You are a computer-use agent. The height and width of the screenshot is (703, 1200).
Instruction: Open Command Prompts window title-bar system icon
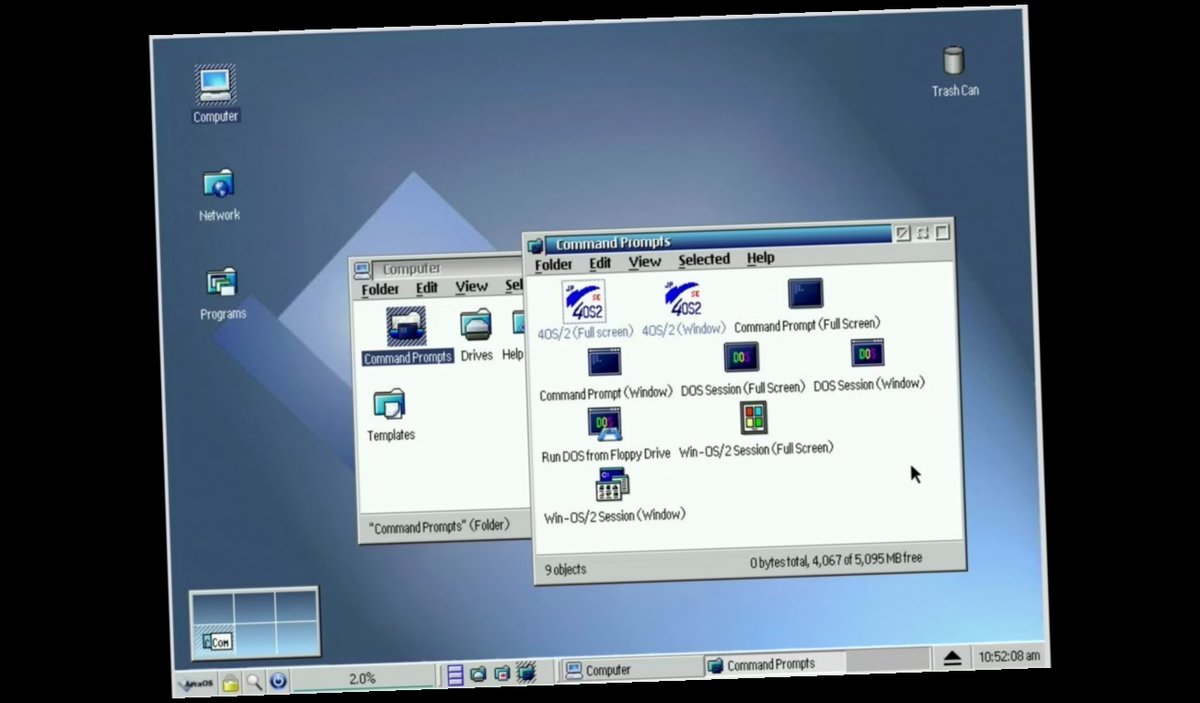click(x=536, y=245)
